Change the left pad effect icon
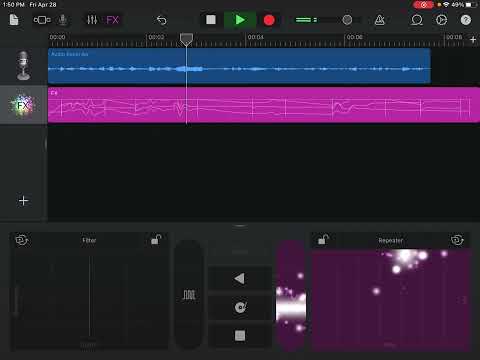This screenshot has width=480, height=360. coord(22,240)
